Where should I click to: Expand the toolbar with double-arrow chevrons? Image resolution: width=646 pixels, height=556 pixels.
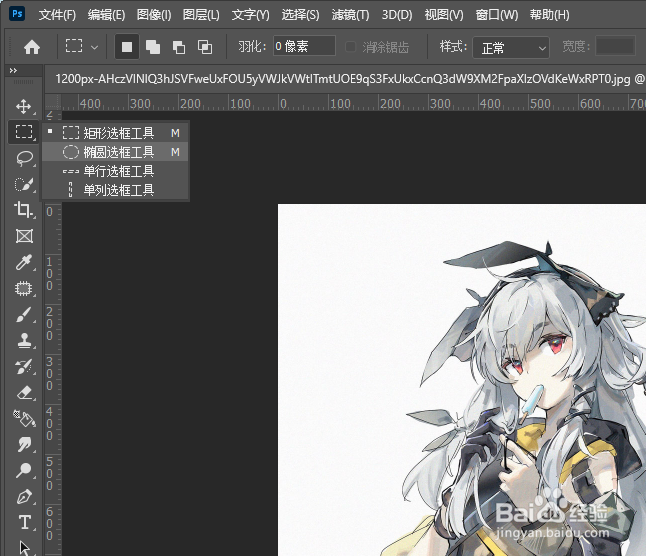coord(13,70)
